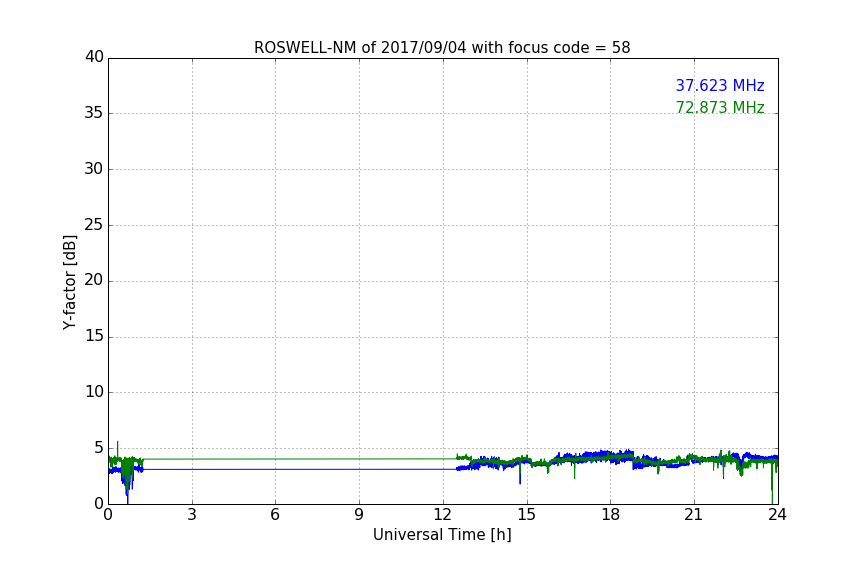Click the y-axis tick label '40'
This screenshot has height=576, width=864.
(94, 57)
